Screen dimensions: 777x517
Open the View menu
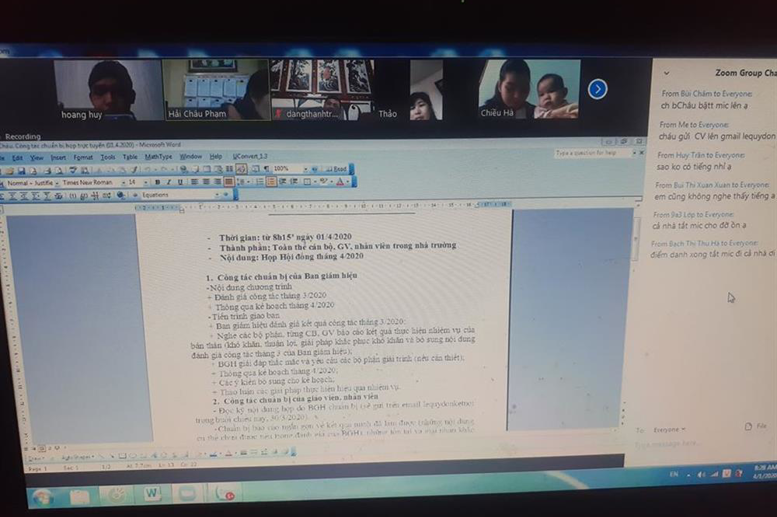37,158
